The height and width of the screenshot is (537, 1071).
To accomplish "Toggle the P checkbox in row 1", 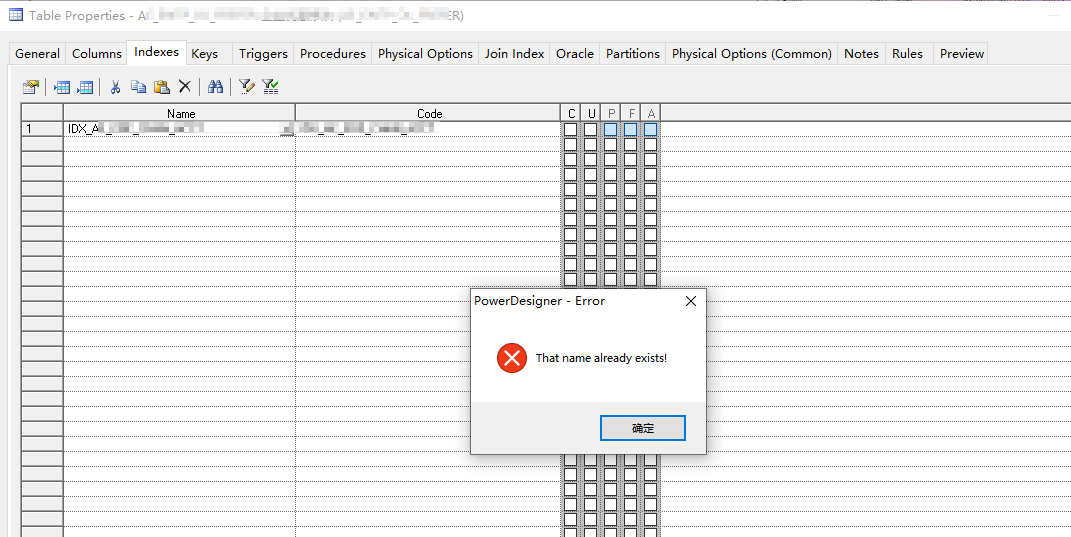I will pyautogui.click(x=611, y=129).
